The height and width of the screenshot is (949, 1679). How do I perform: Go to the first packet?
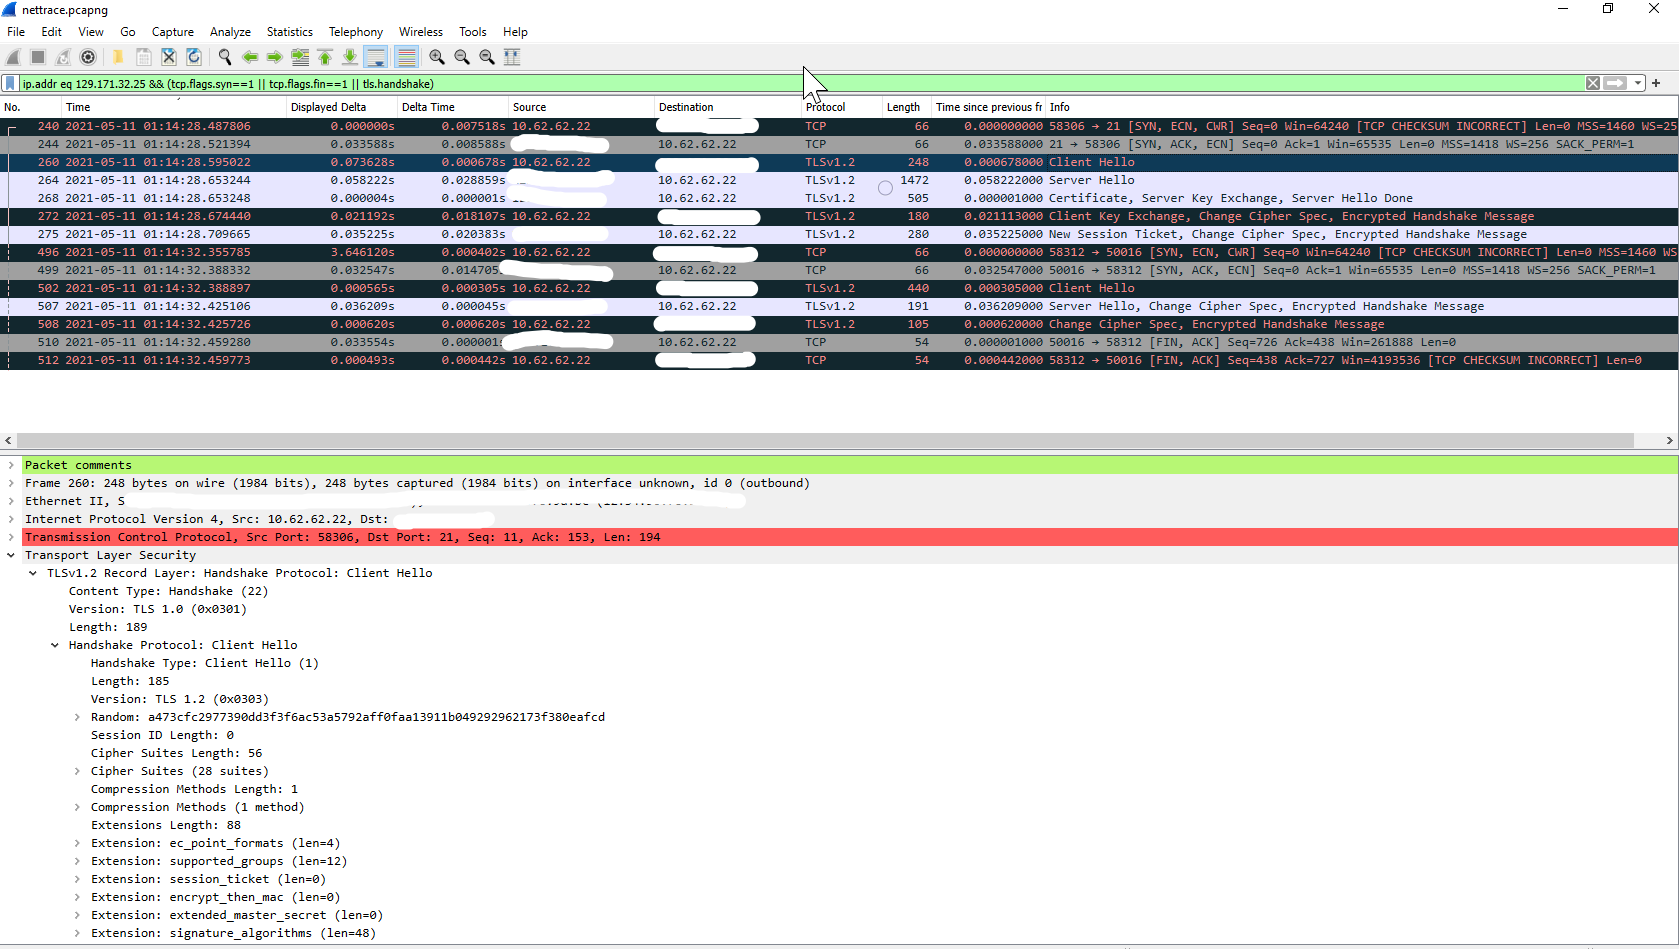tap(325, 57)
